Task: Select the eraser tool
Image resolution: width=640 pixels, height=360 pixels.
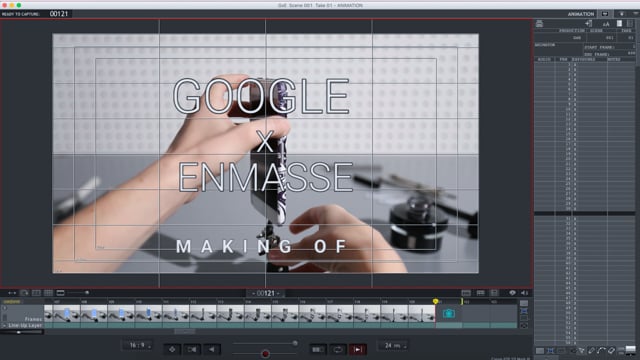Action: tap(611, 351)
